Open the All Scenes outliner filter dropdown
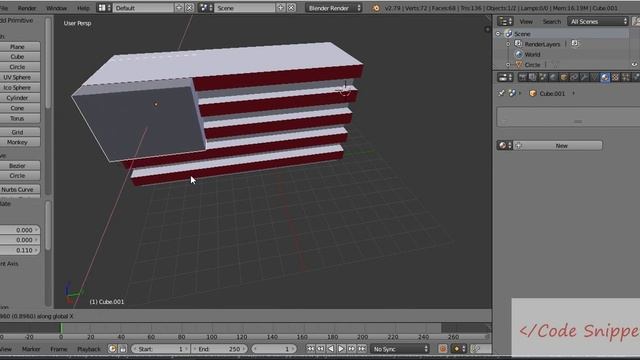This screenshot has height=360, width=640. 598,21
